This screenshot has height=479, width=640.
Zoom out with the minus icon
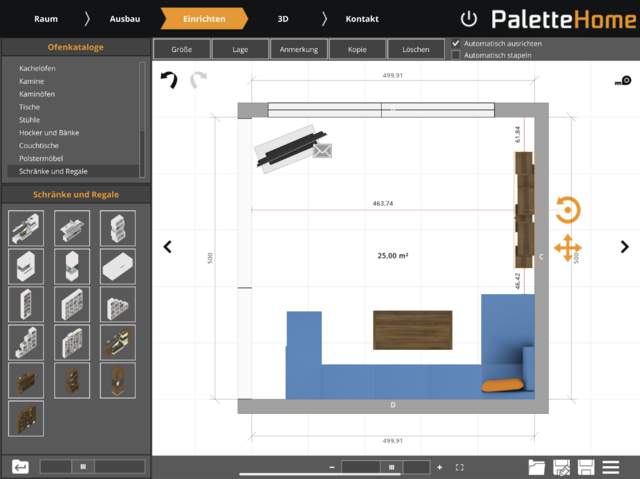click(332, 467)
